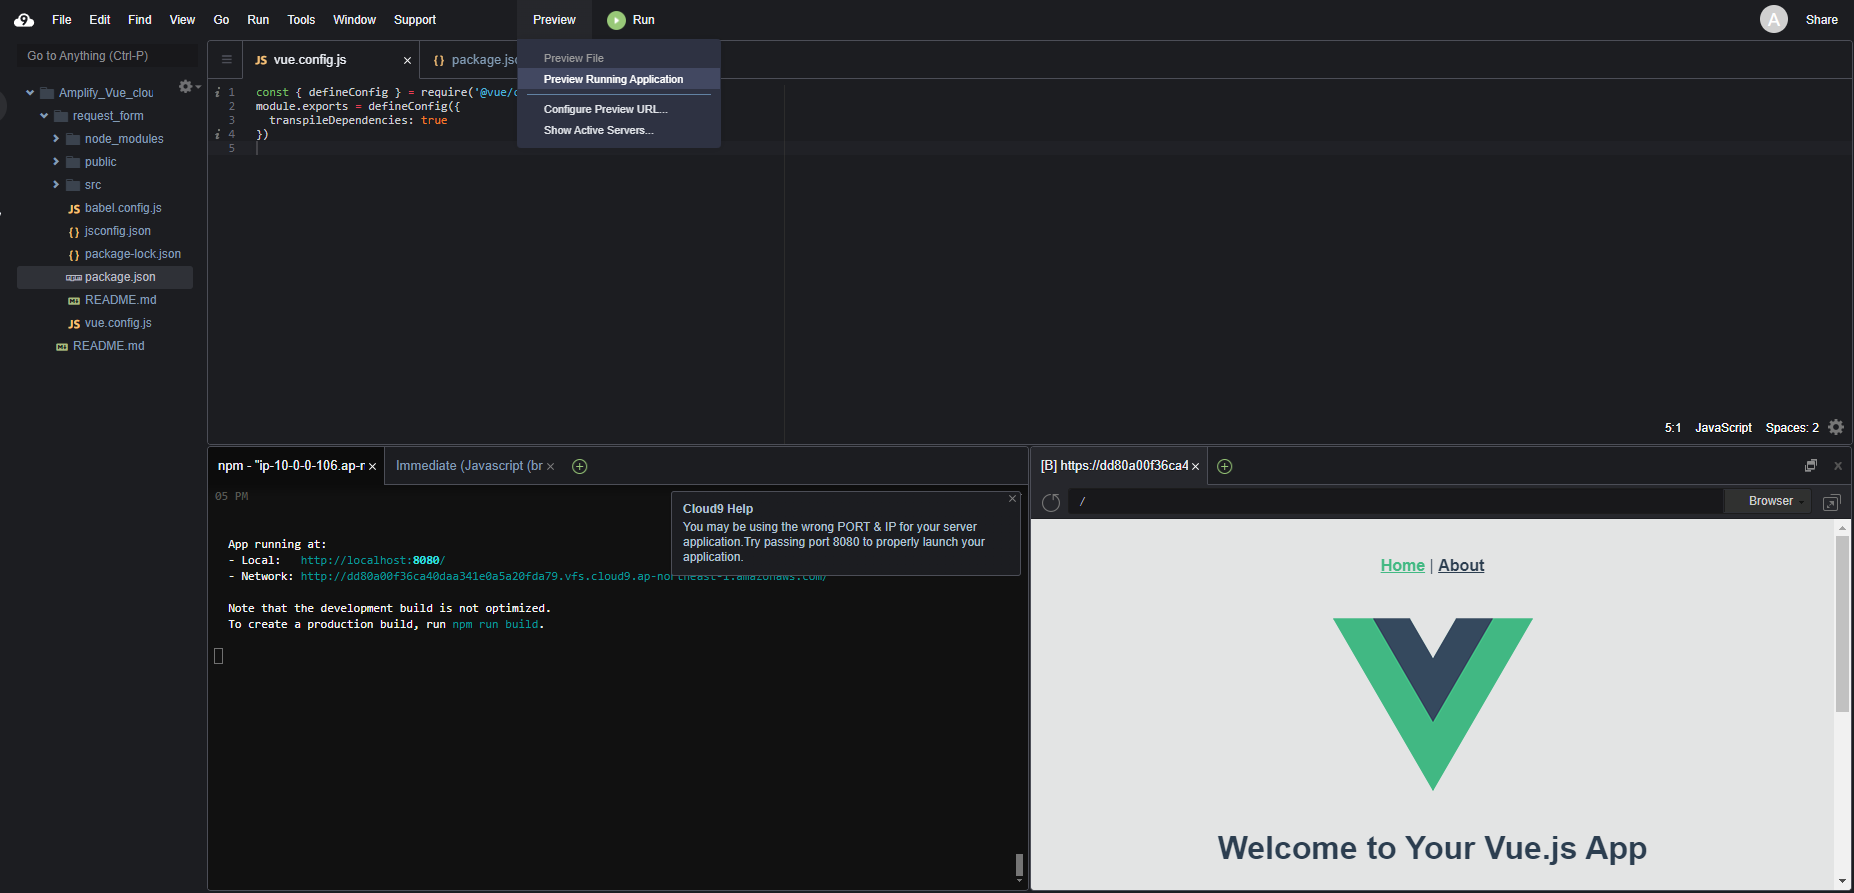This screenshot has width=1854, height=893.
Task: Choose Configure Preview URL...
Action: pyautogui.click(x=619, y=109)
